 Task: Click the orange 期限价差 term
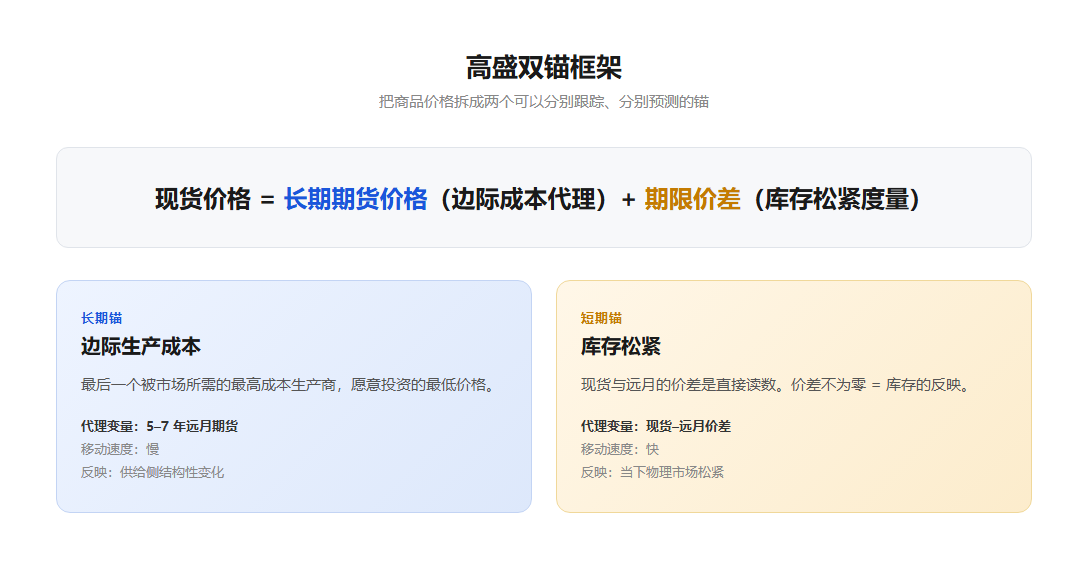tap(692, 199)
